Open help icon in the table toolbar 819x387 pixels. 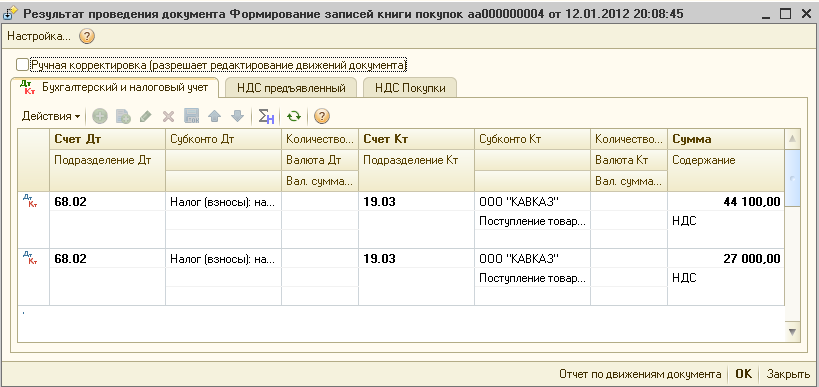(x=322, y=116)
